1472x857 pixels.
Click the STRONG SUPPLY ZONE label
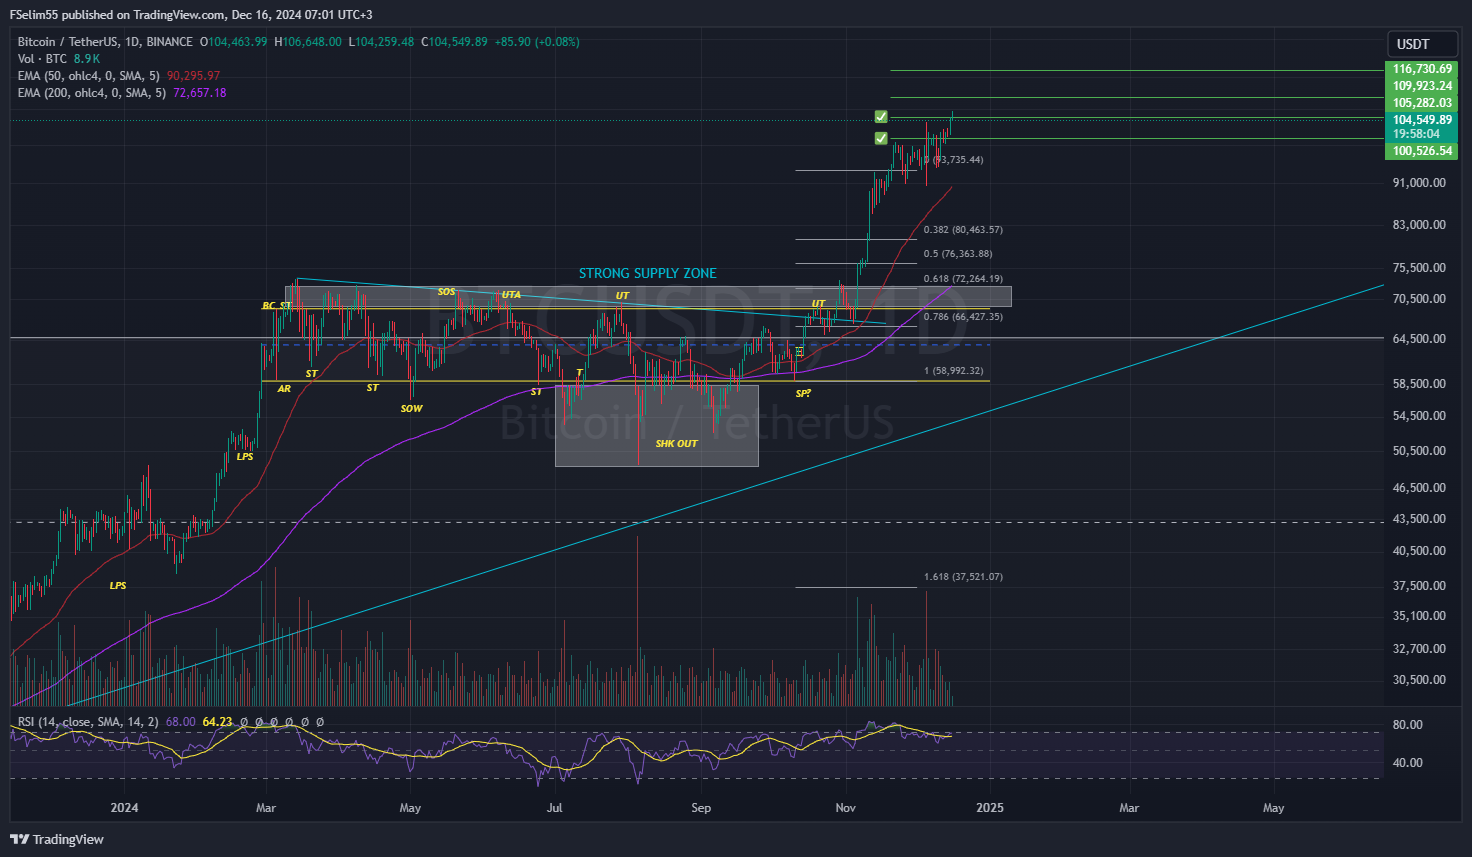click(648, 273)
